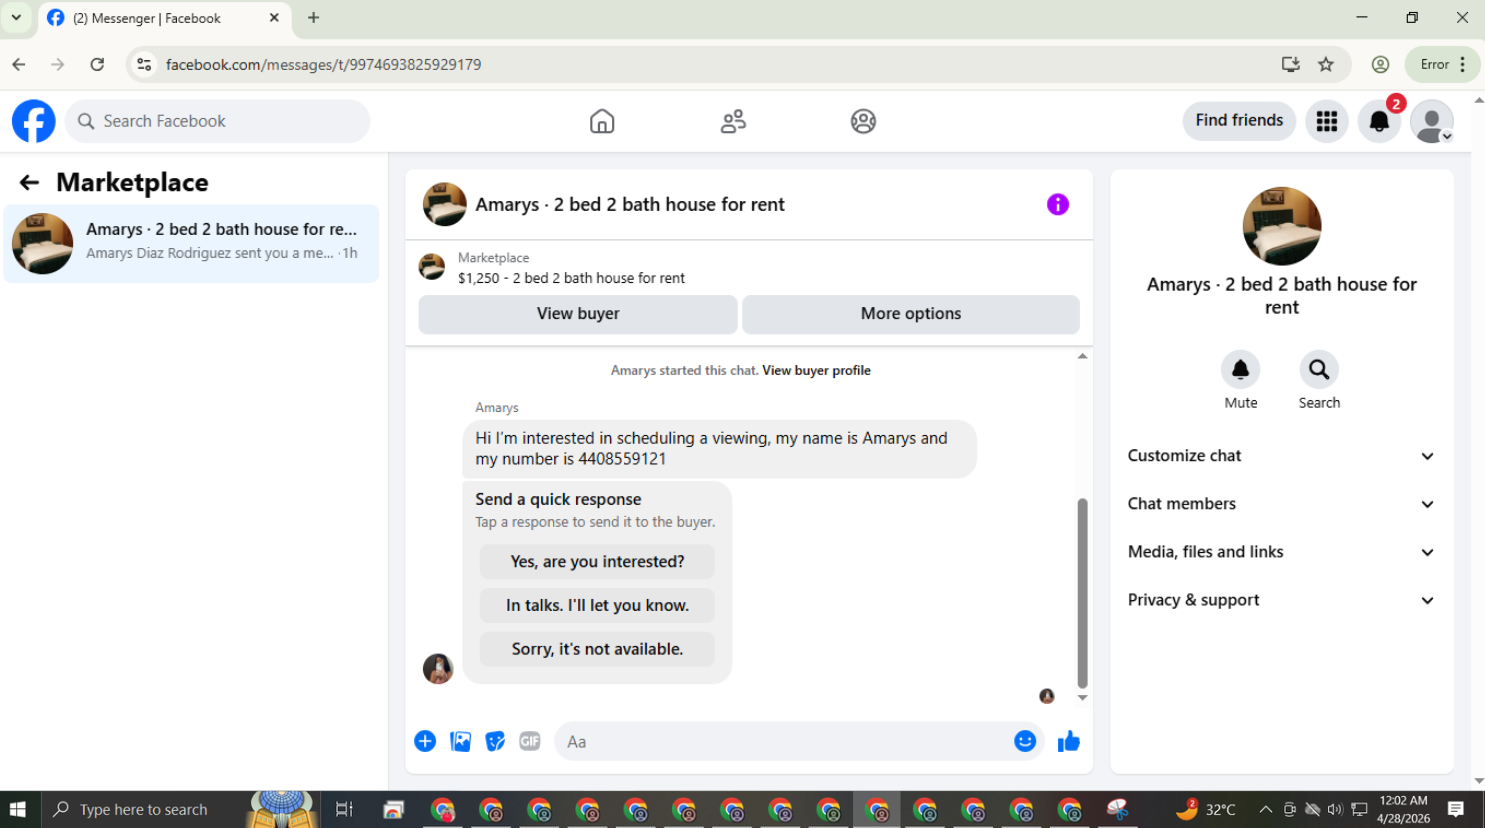Expand Media, files and links section
The width and height of the screenshot is (1485, 828).
[1282, 552]
